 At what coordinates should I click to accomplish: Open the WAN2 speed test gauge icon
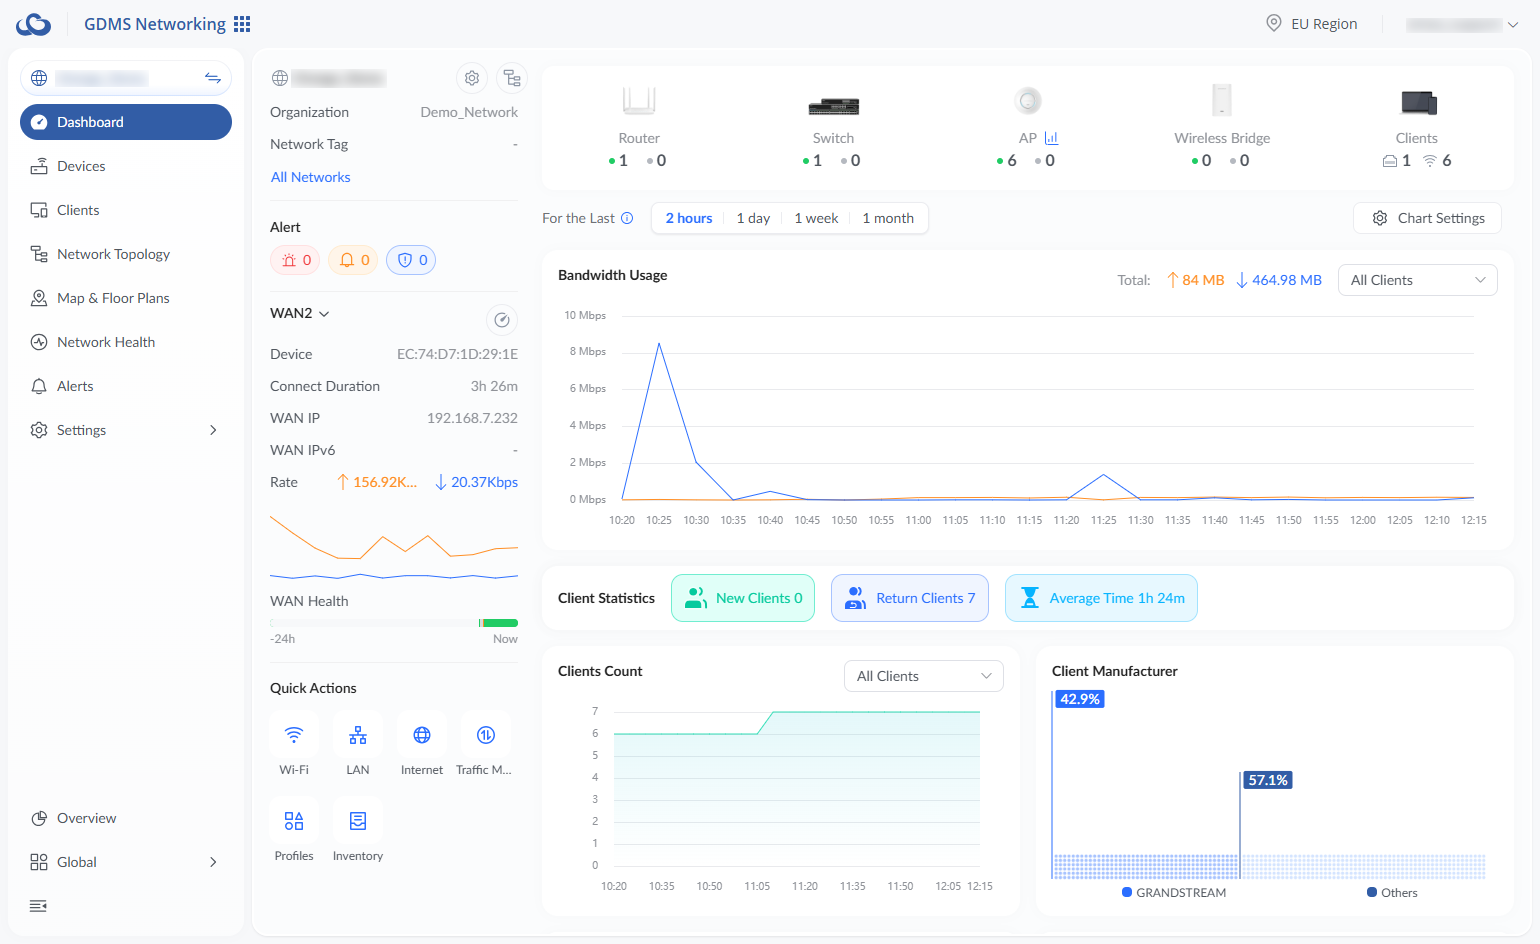pyautogui.click(x=502, y=320)
